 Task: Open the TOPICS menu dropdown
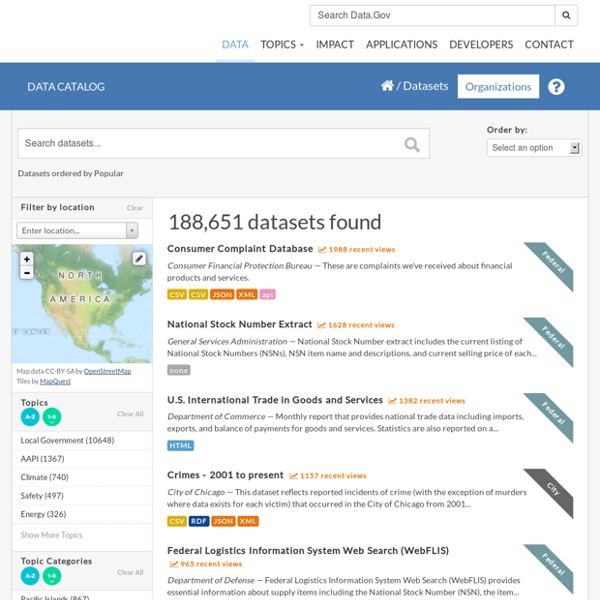point(282,45)
